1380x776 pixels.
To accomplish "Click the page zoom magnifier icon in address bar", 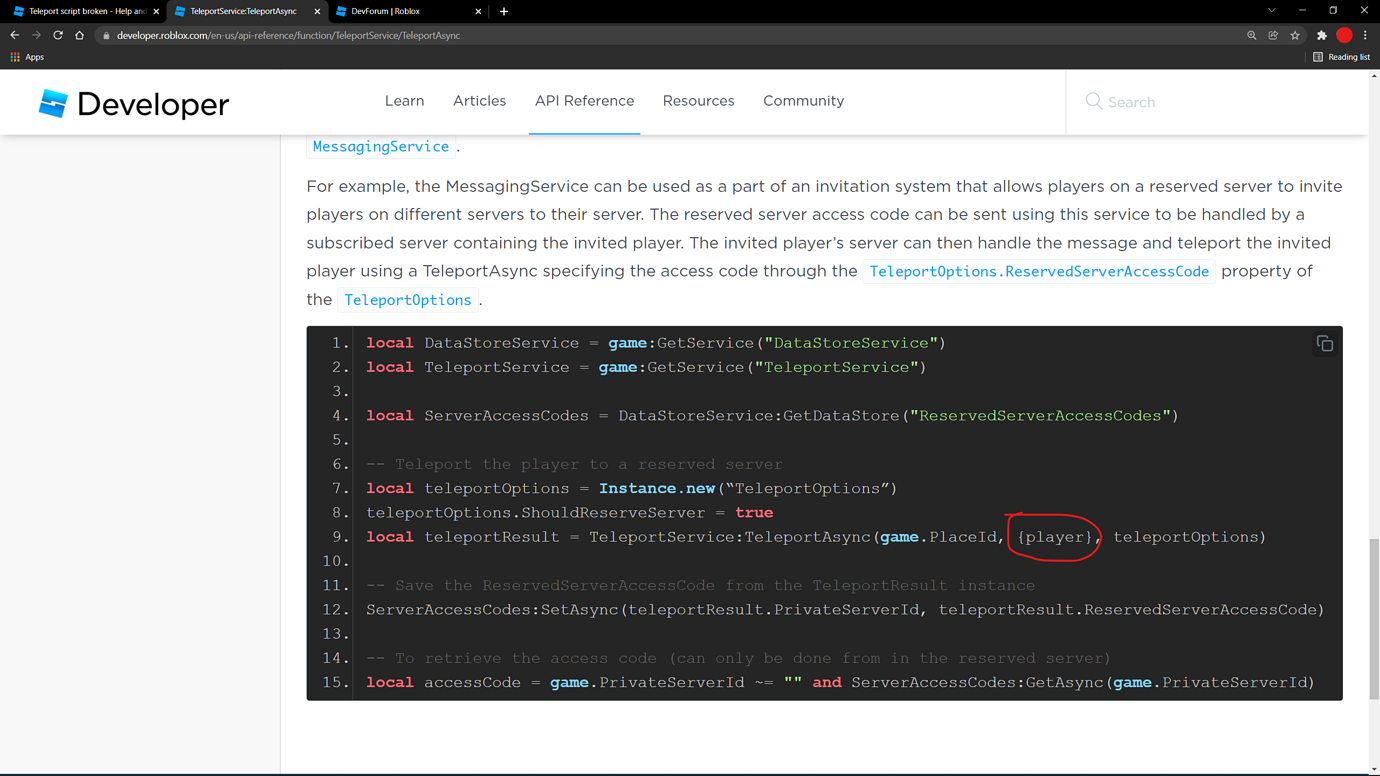I will [x=1251, y=35].
